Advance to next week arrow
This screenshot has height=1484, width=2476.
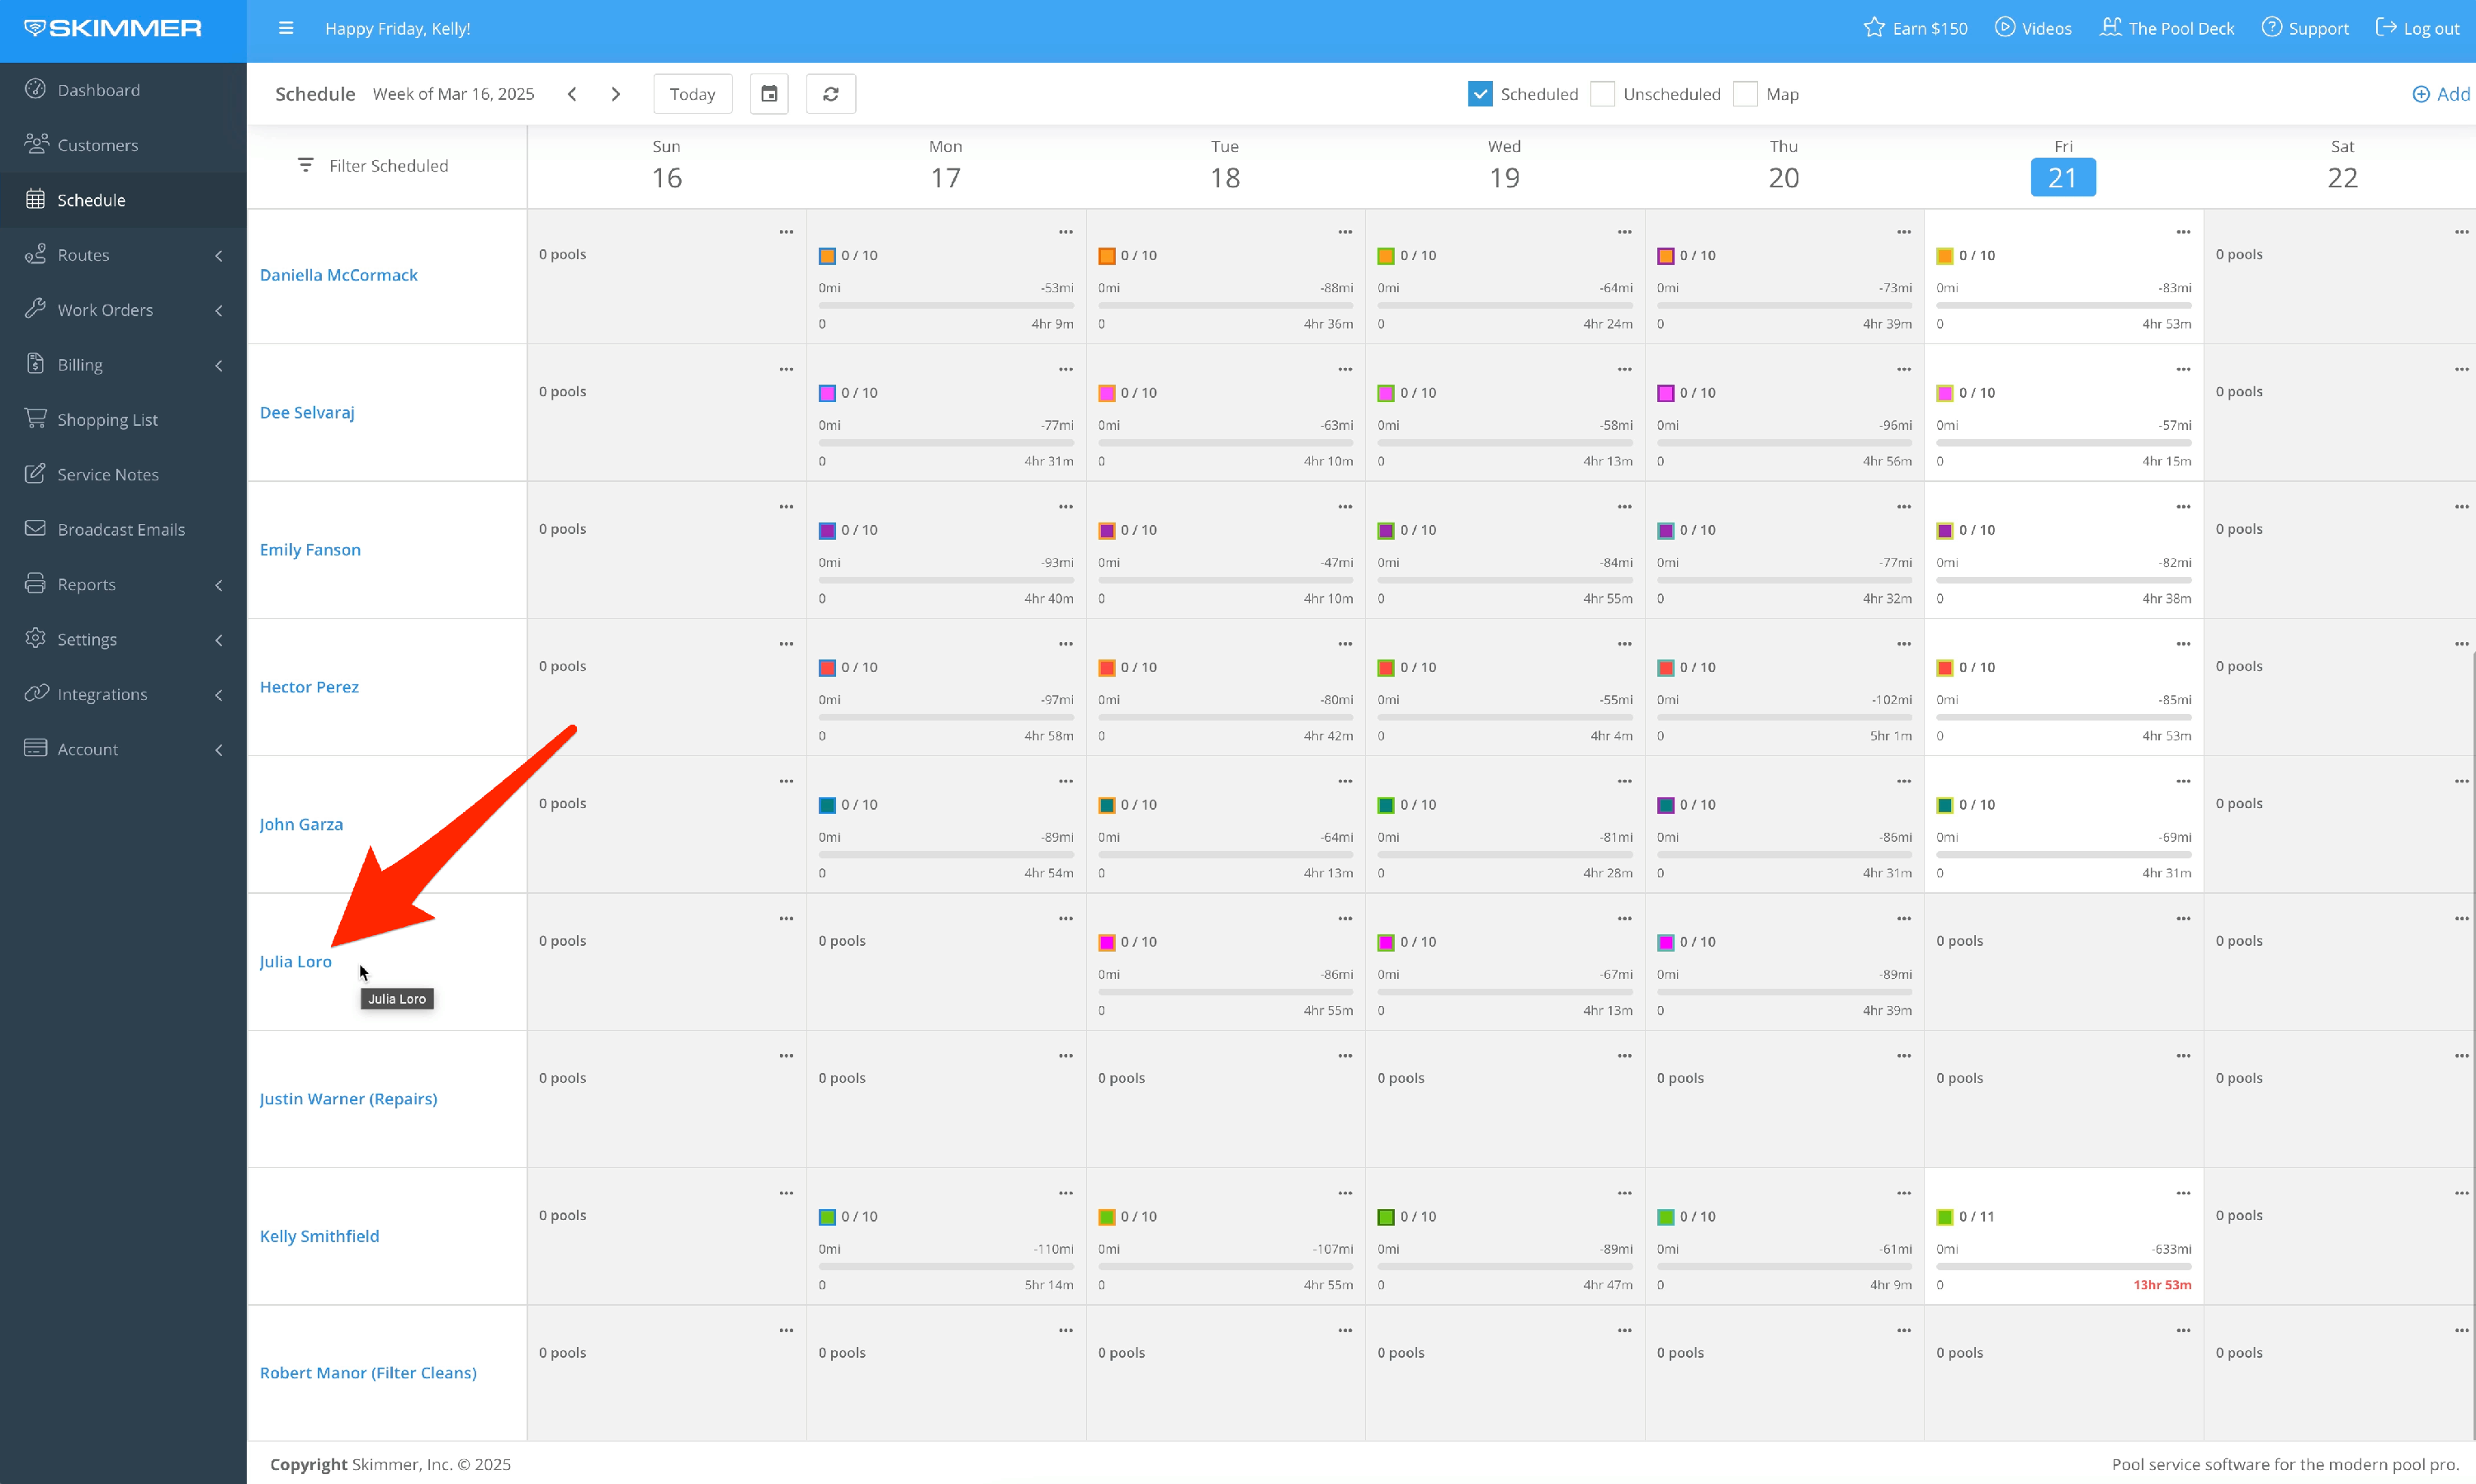pyautogui.click(x=616, y=94)
